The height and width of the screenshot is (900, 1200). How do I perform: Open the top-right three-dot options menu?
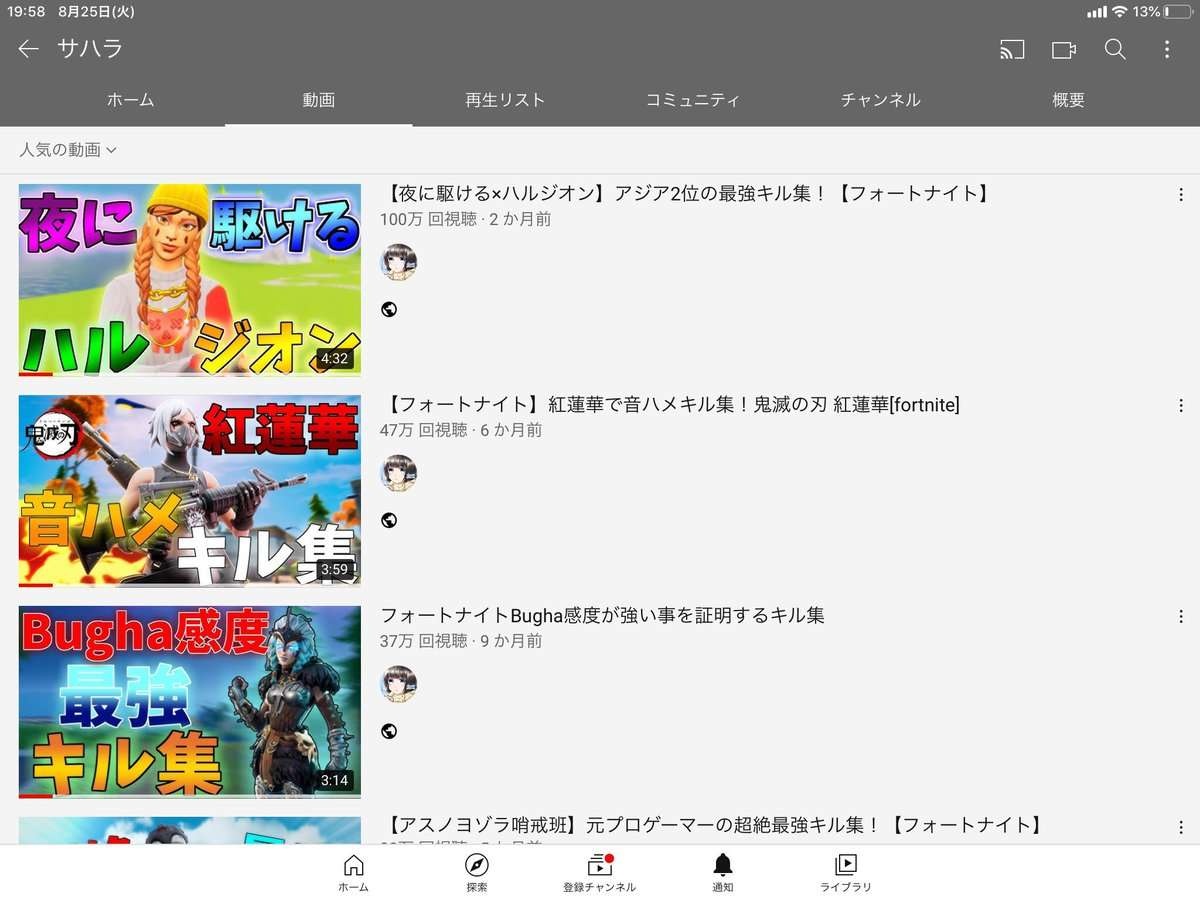click(1167, 49)
